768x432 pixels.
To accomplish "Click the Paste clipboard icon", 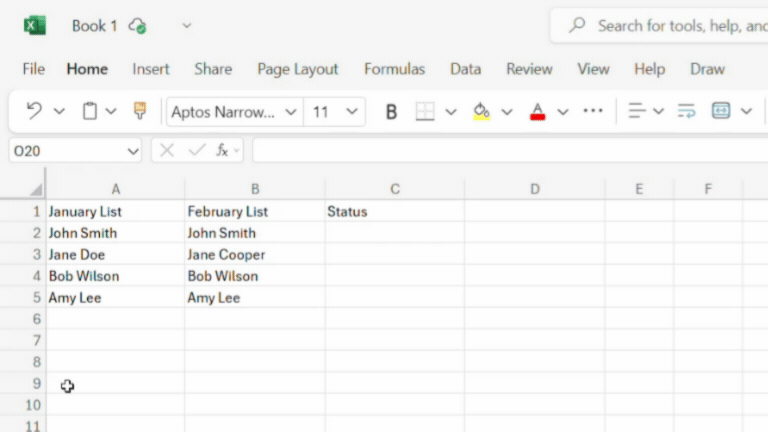I will (89, 111).
